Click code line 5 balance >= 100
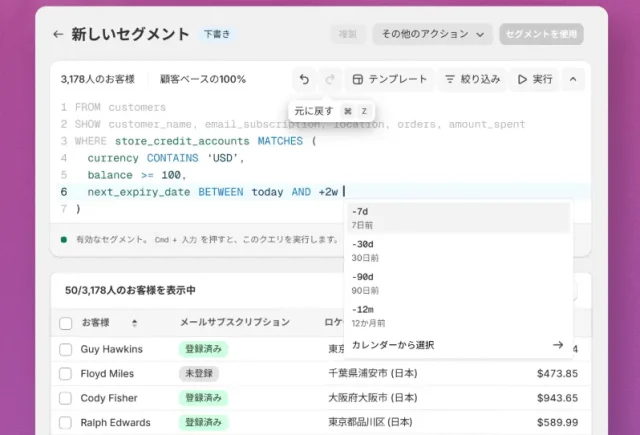 (x=137, y=175)
